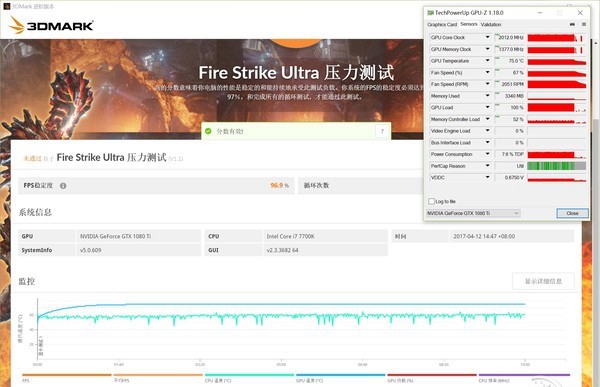Expand the GPU Temperature sensor dropdown
This screenshot has height=387, width=600.
[x=488, y=61]
